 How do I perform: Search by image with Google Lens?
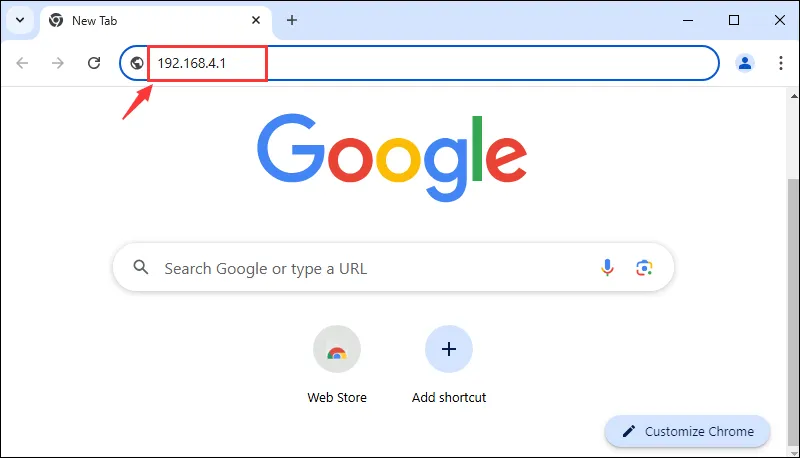point(644,268)
